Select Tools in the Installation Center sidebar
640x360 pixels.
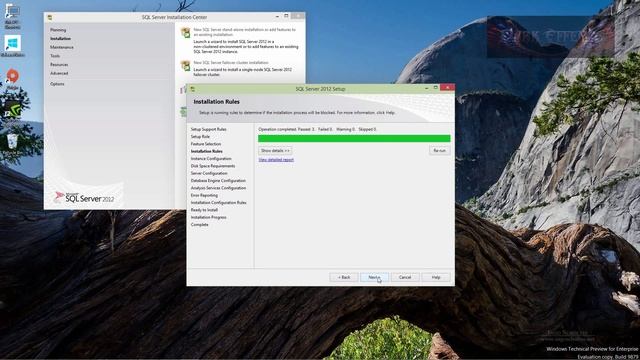(55, 56)
